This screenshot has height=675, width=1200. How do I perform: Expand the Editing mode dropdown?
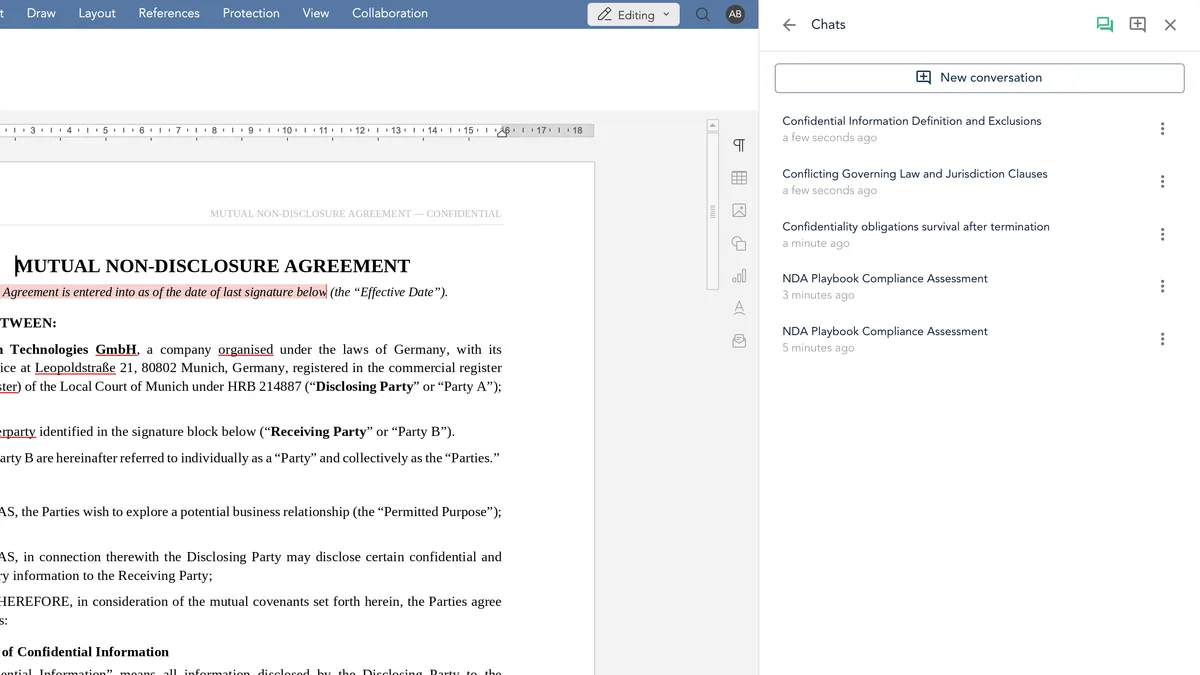click(633, 14)
